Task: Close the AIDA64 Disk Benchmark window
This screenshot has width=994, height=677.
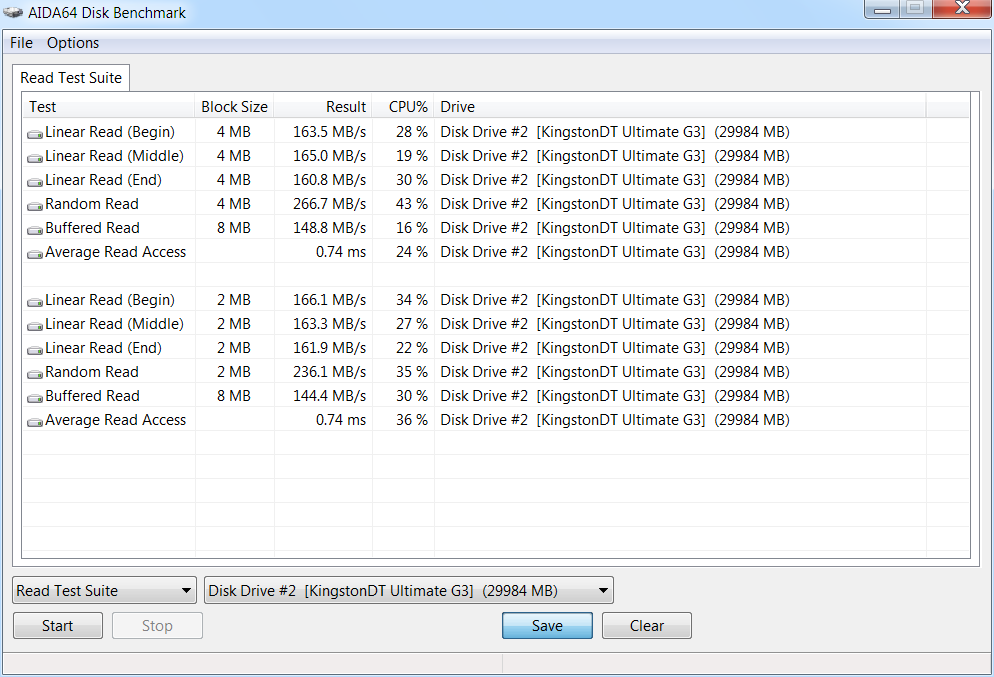Action: (962, 8)
